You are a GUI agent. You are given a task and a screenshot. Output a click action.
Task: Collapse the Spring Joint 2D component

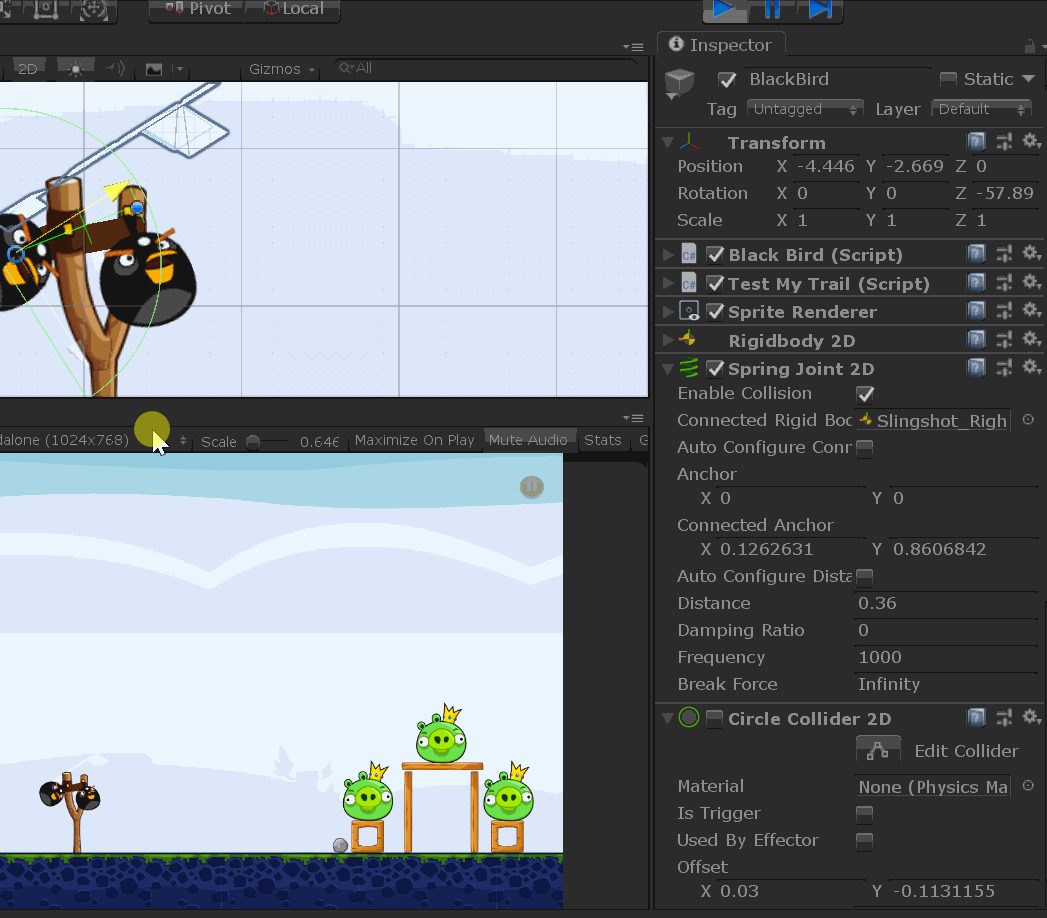[x=667, y=369]
